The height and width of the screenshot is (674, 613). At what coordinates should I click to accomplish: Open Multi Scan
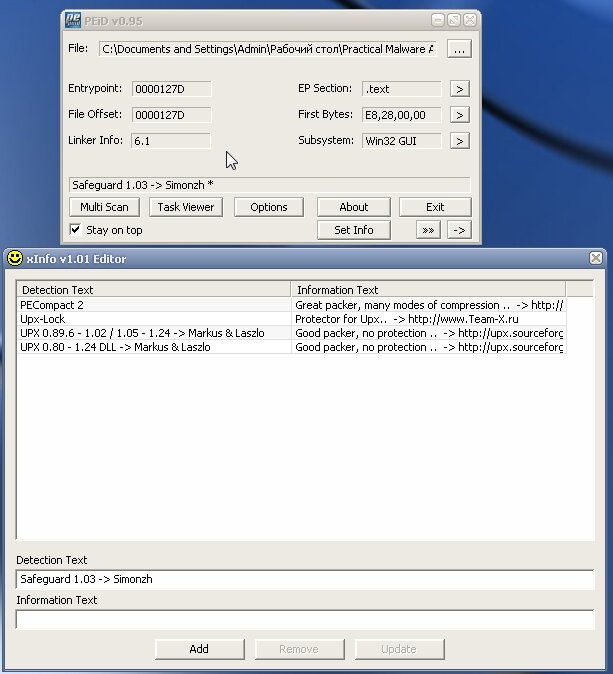pyautogui.click(x=104, y=207)
